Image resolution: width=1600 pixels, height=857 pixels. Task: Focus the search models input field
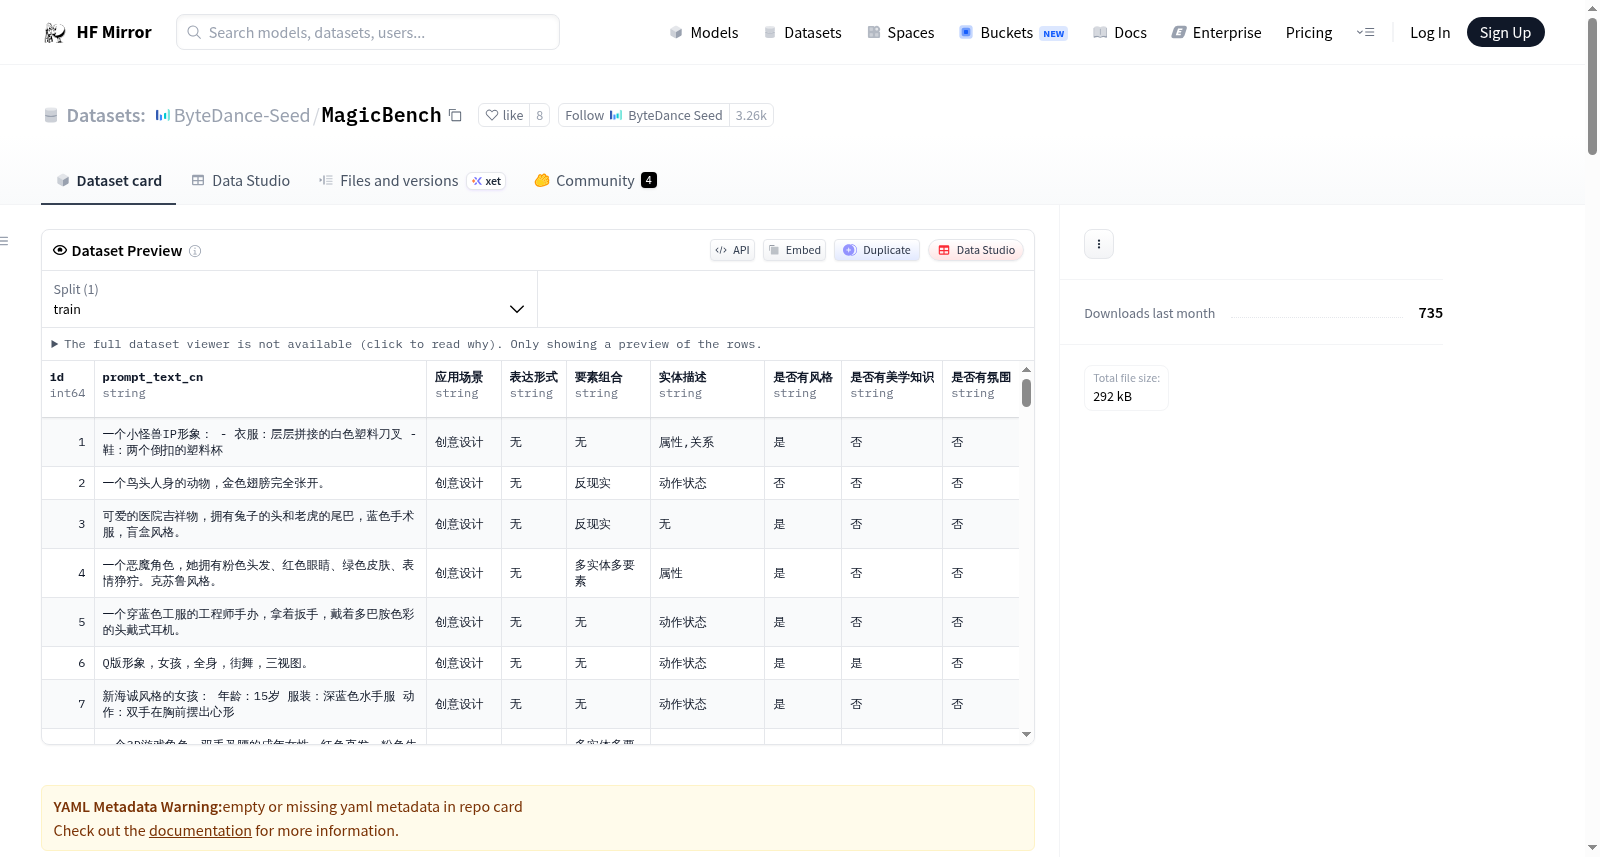click(368, 32)
